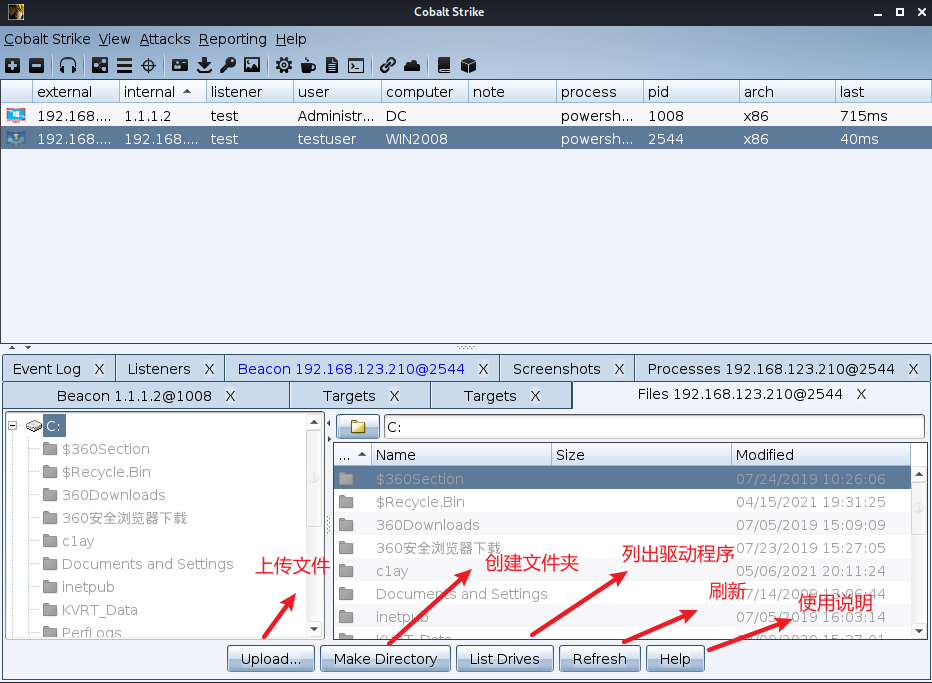Sort sessions by internal column
The width and height of the screenshot is (932, 683).
[x=162, y=92]
